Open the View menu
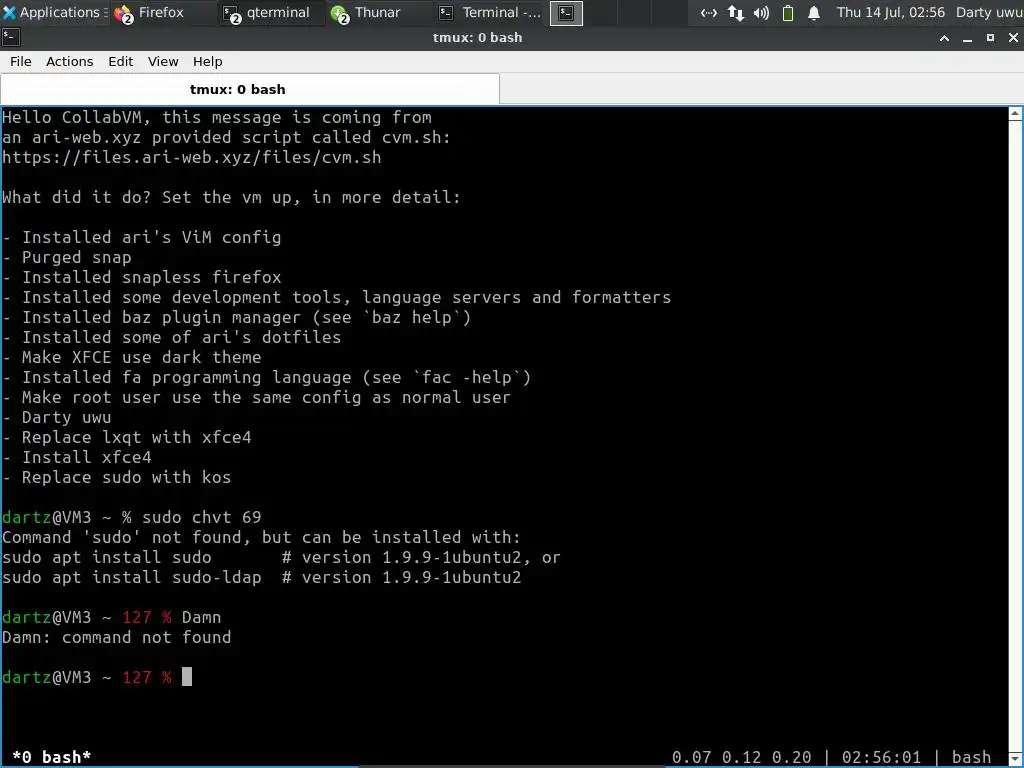 tap(163, 61)
